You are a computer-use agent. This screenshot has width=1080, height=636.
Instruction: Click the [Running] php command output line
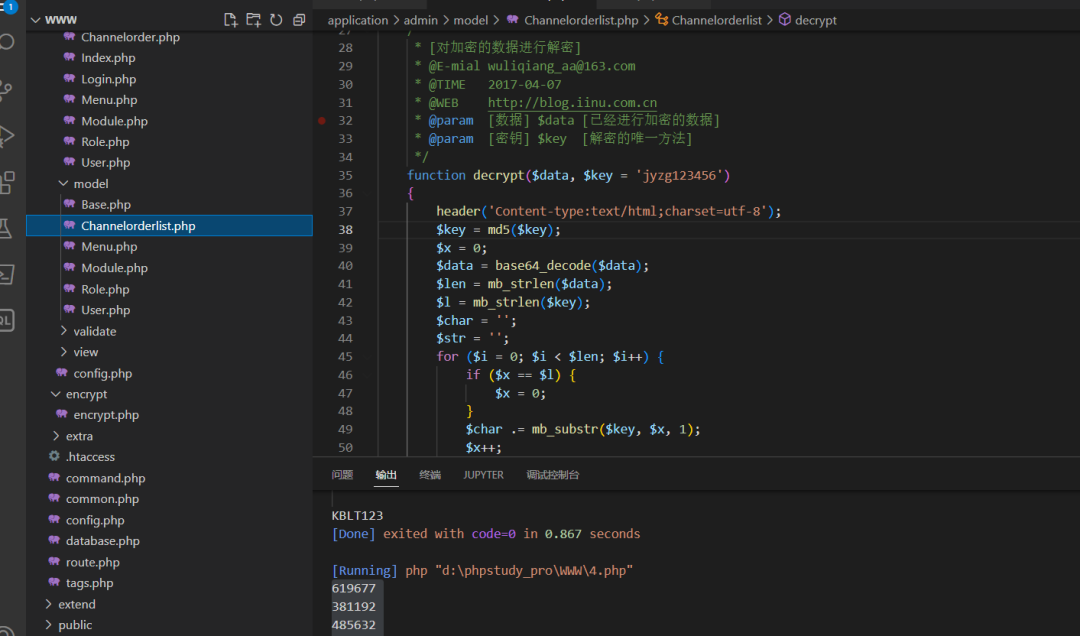[x=482, y=570]
